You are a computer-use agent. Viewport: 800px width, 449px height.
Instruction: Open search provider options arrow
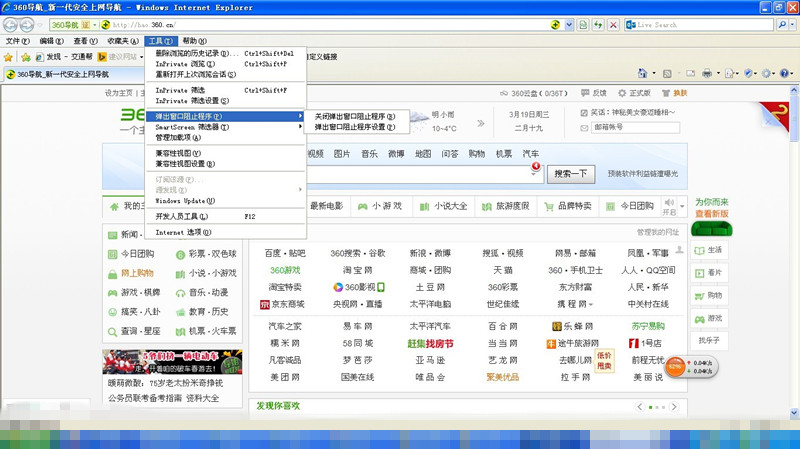point(792,24)
